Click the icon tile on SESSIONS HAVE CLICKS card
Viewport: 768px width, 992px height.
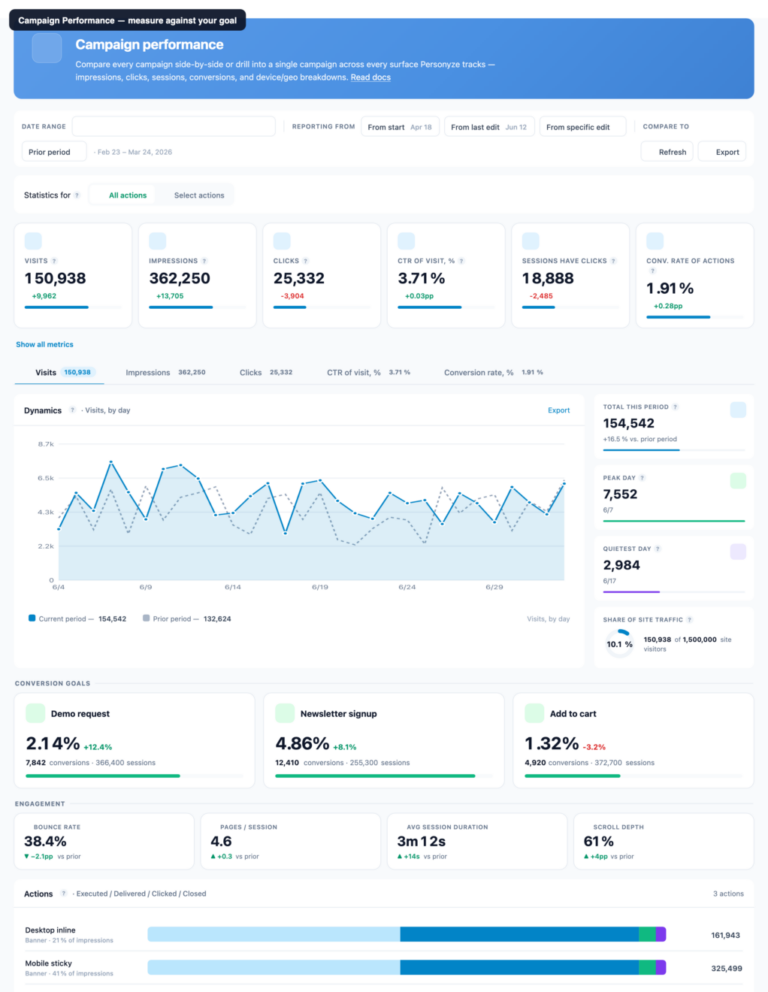(x=531, y=241)
